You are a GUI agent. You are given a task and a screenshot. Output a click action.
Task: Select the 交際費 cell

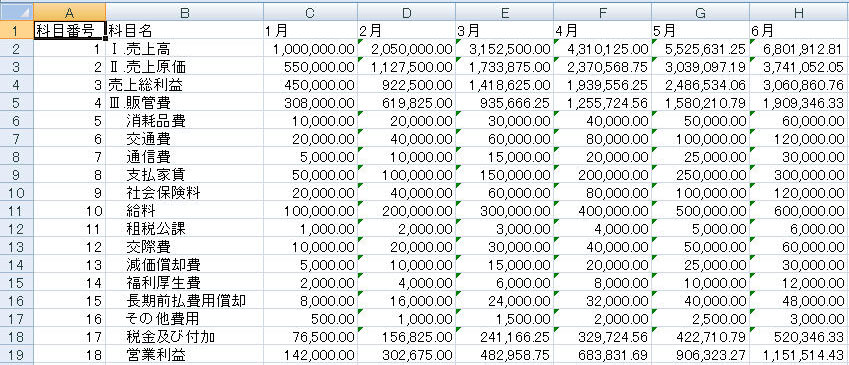[x=185, y=247]
